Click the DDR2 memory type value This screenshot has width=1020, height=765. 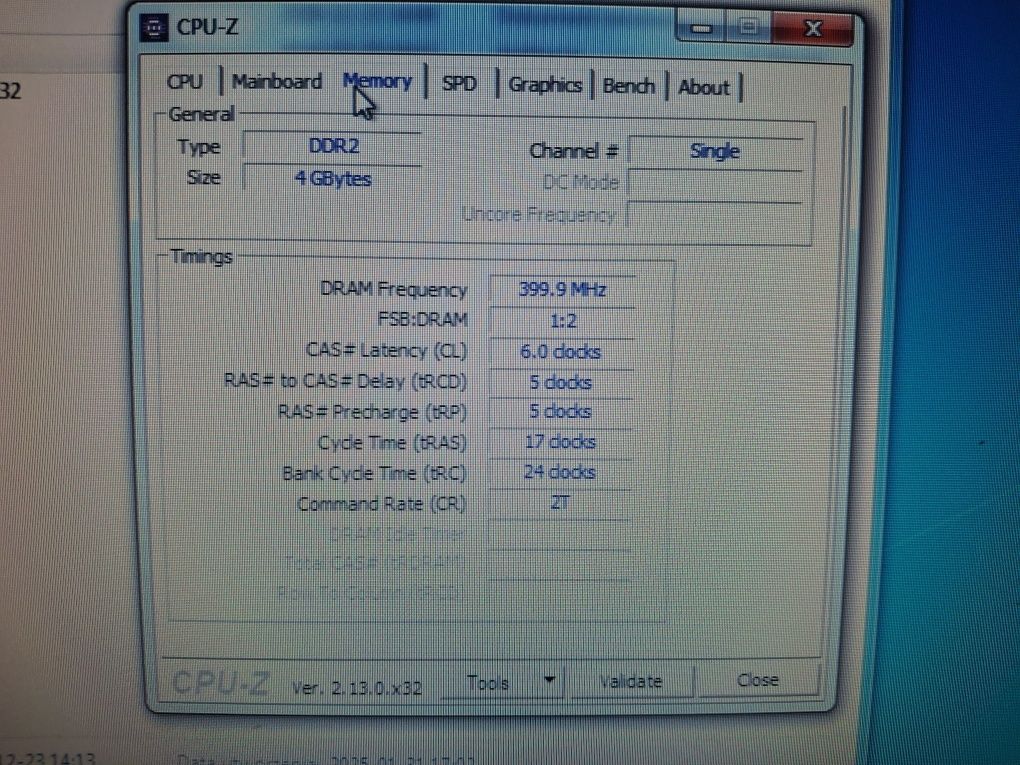333,146
